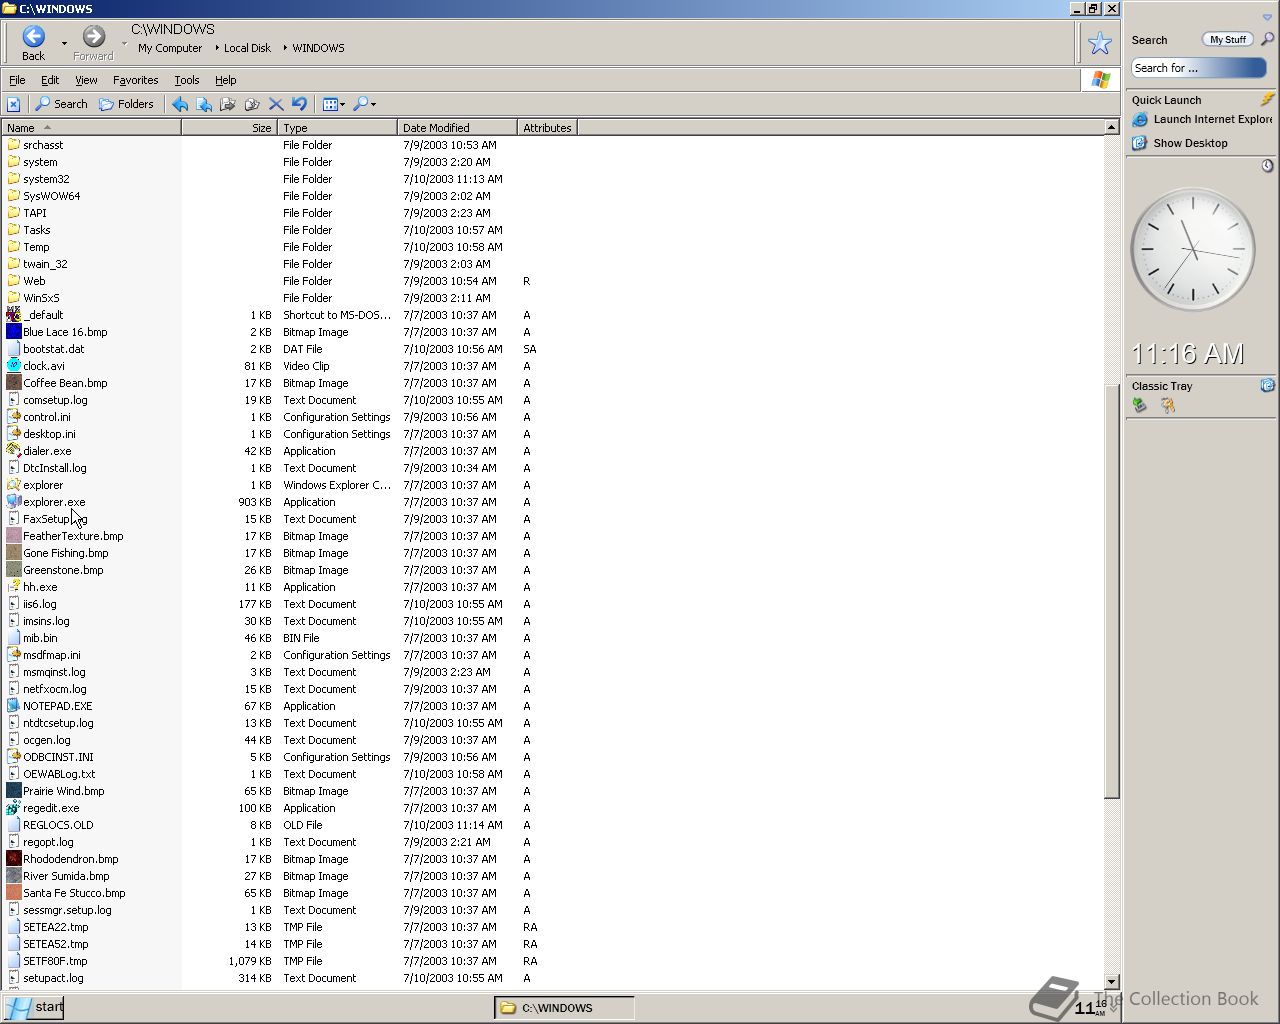Click Show Desktop in Quick Launch

[x=1180, y=143]
